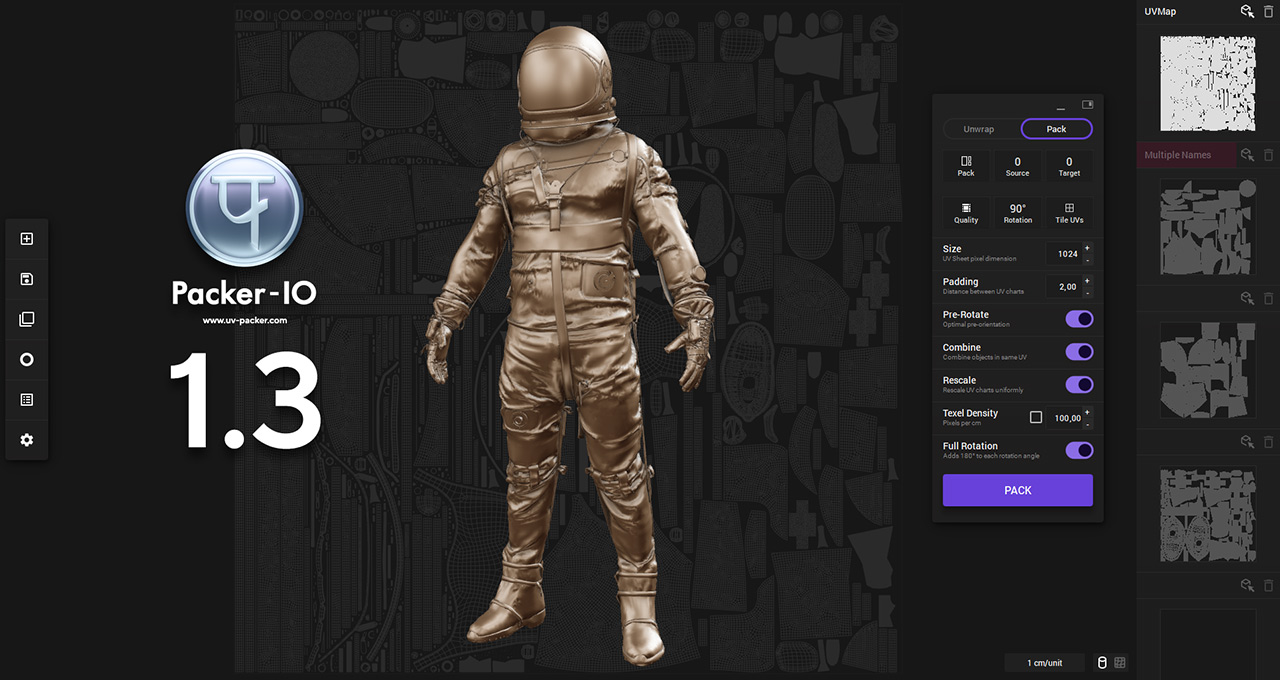This screenshot has height=680, width=1280.
Task: Decrease Size with the minus stepper
Action: click(1088, 259)
